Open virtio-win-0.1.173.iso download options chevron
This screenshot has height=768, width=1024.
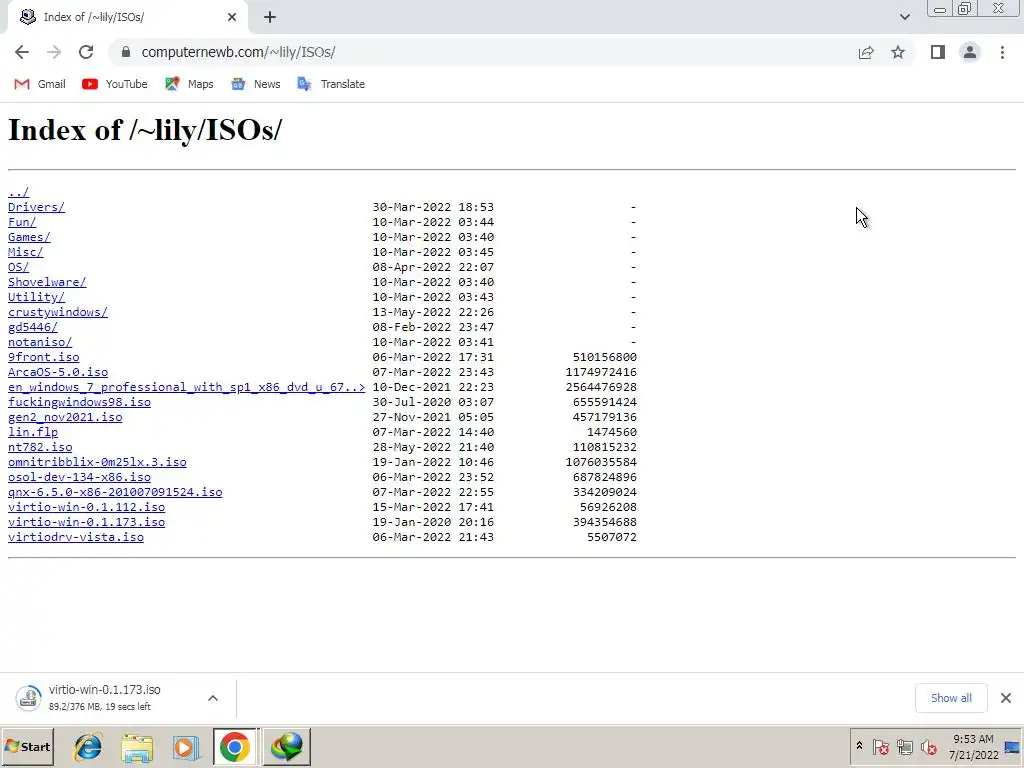213,698
